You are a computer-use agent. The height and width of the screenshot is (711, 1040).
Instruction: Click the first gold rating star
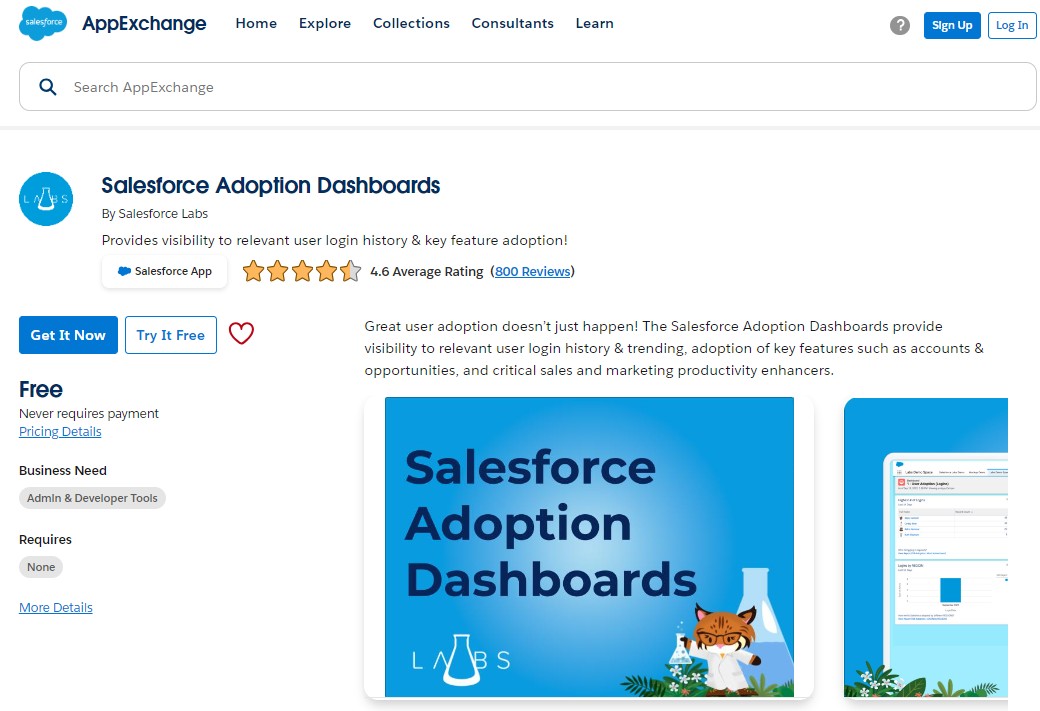click(253, 270)
